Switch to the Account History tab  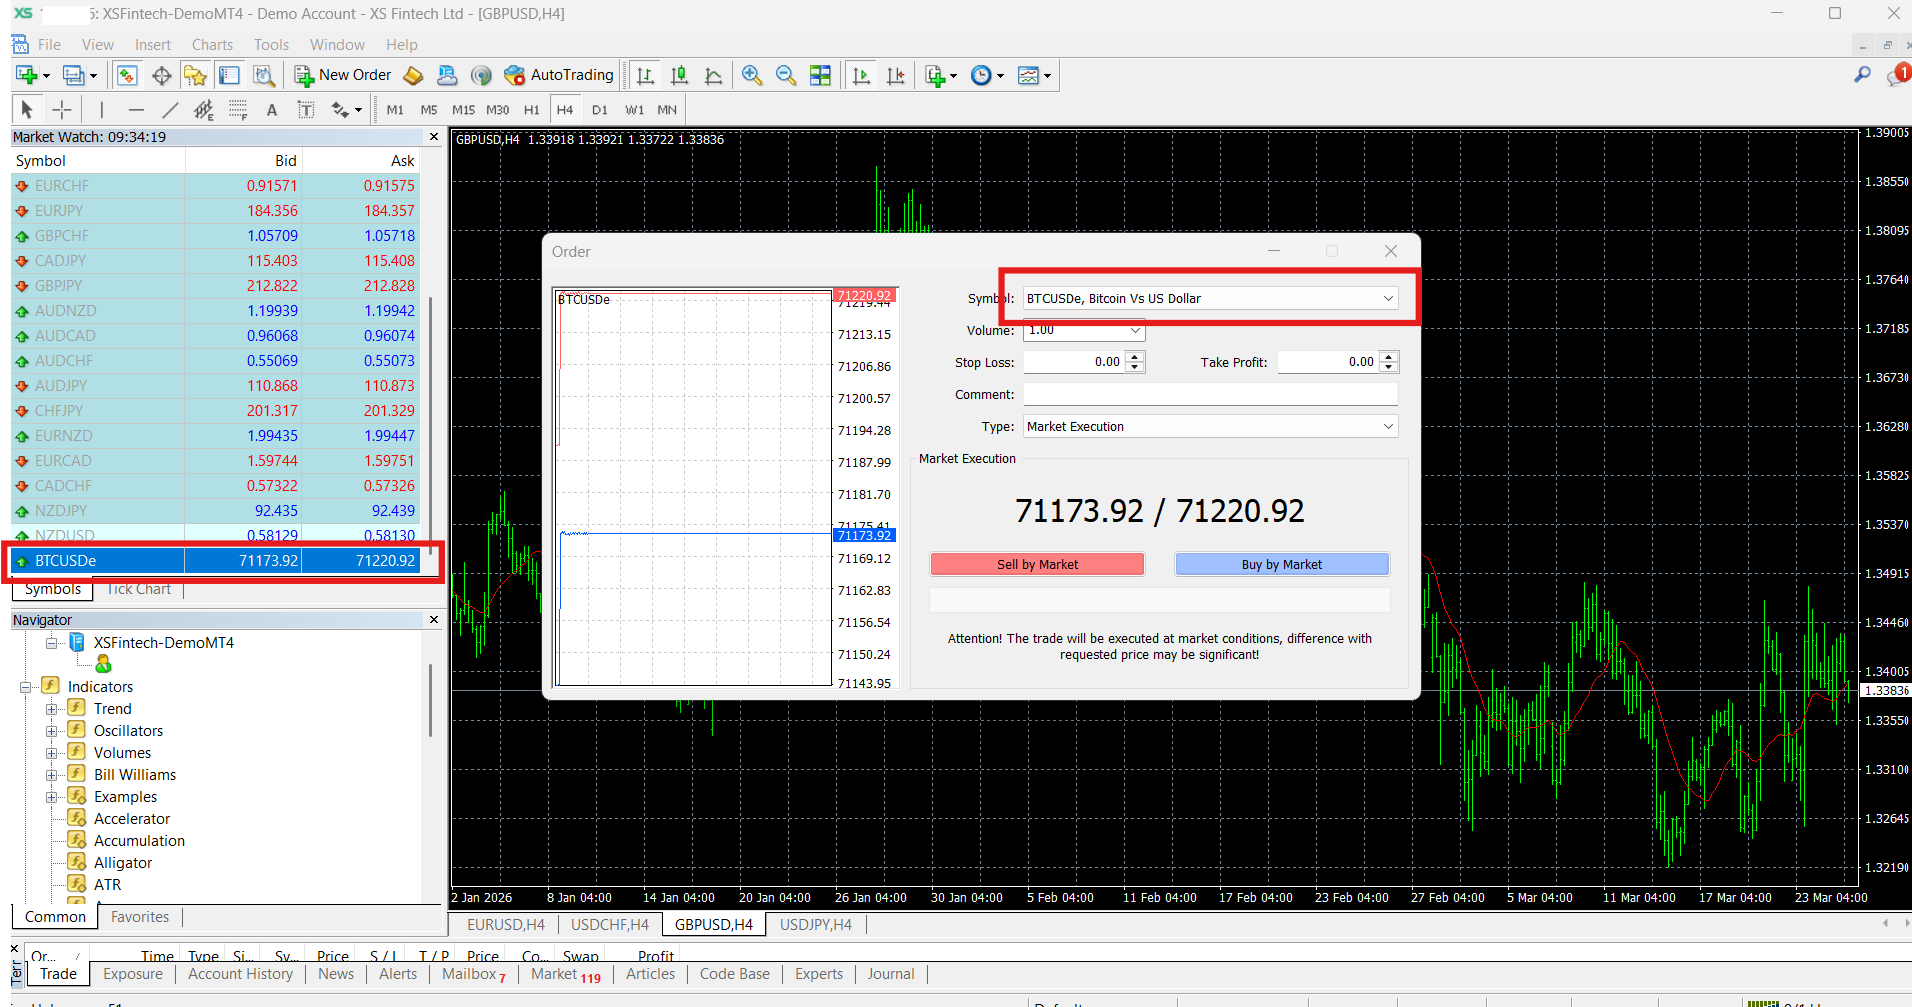pyautogui.click(x=240, y=974)
